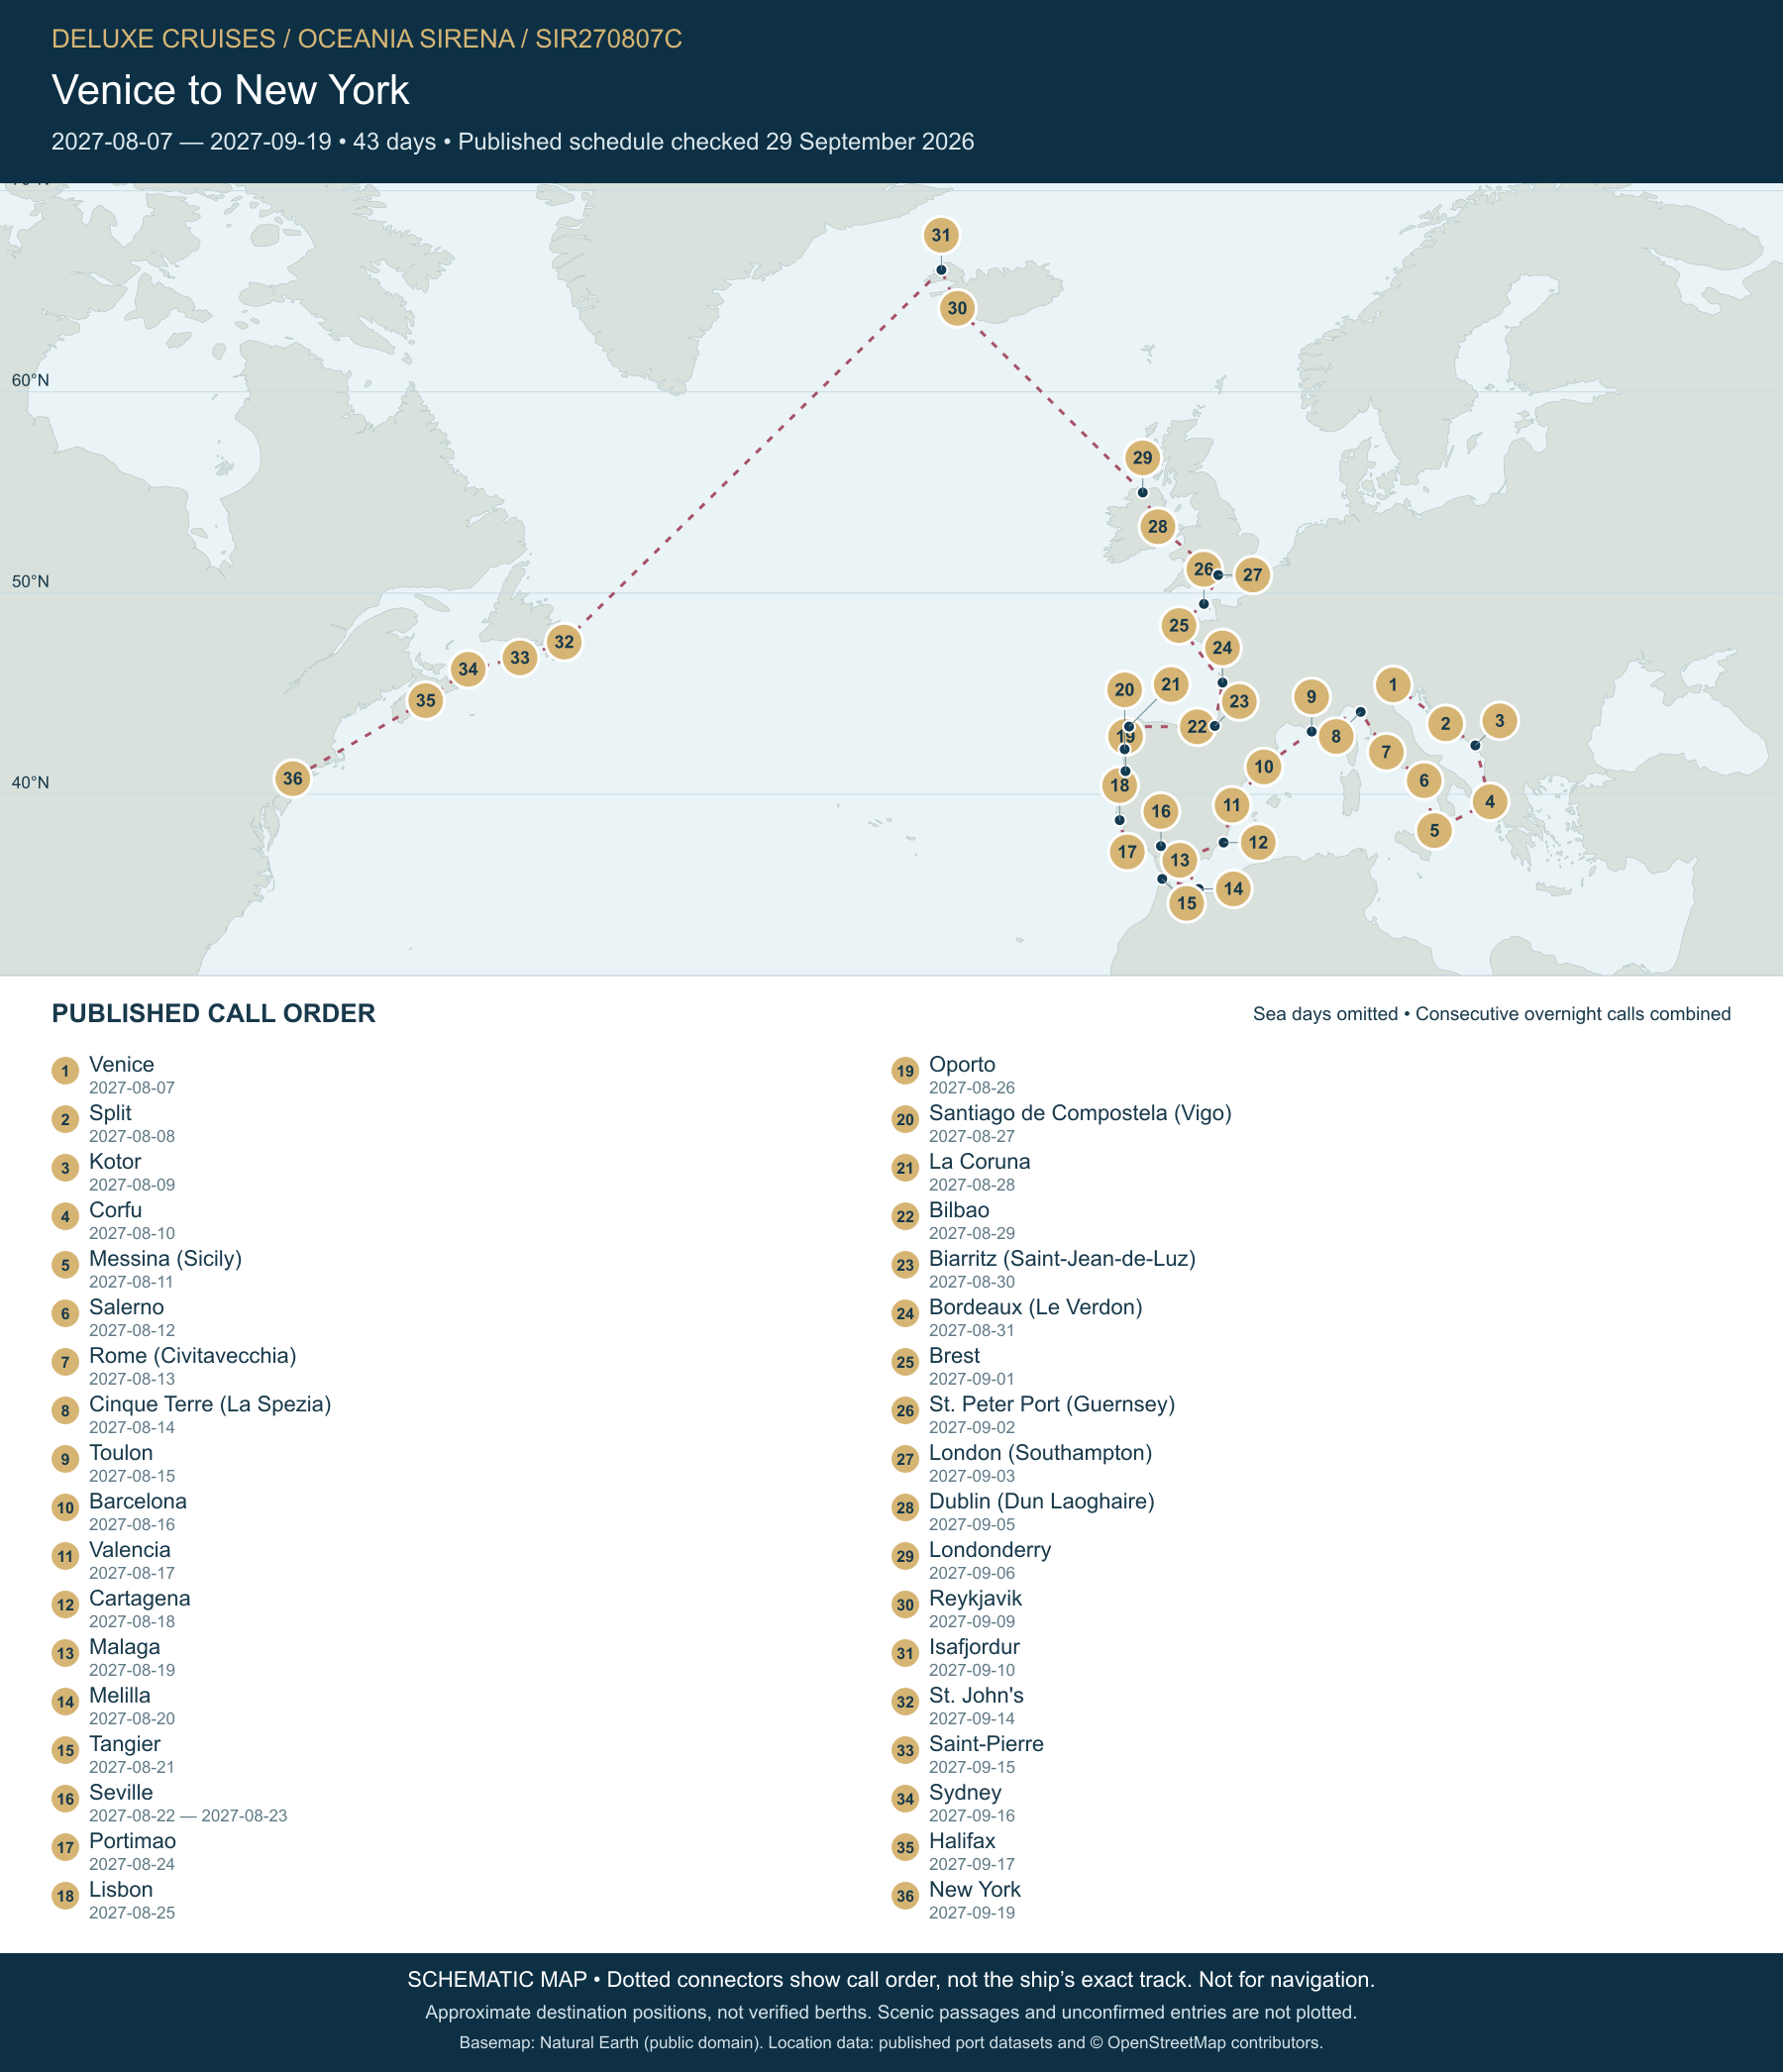Select map marker 10 for Barcelona

1264,767
